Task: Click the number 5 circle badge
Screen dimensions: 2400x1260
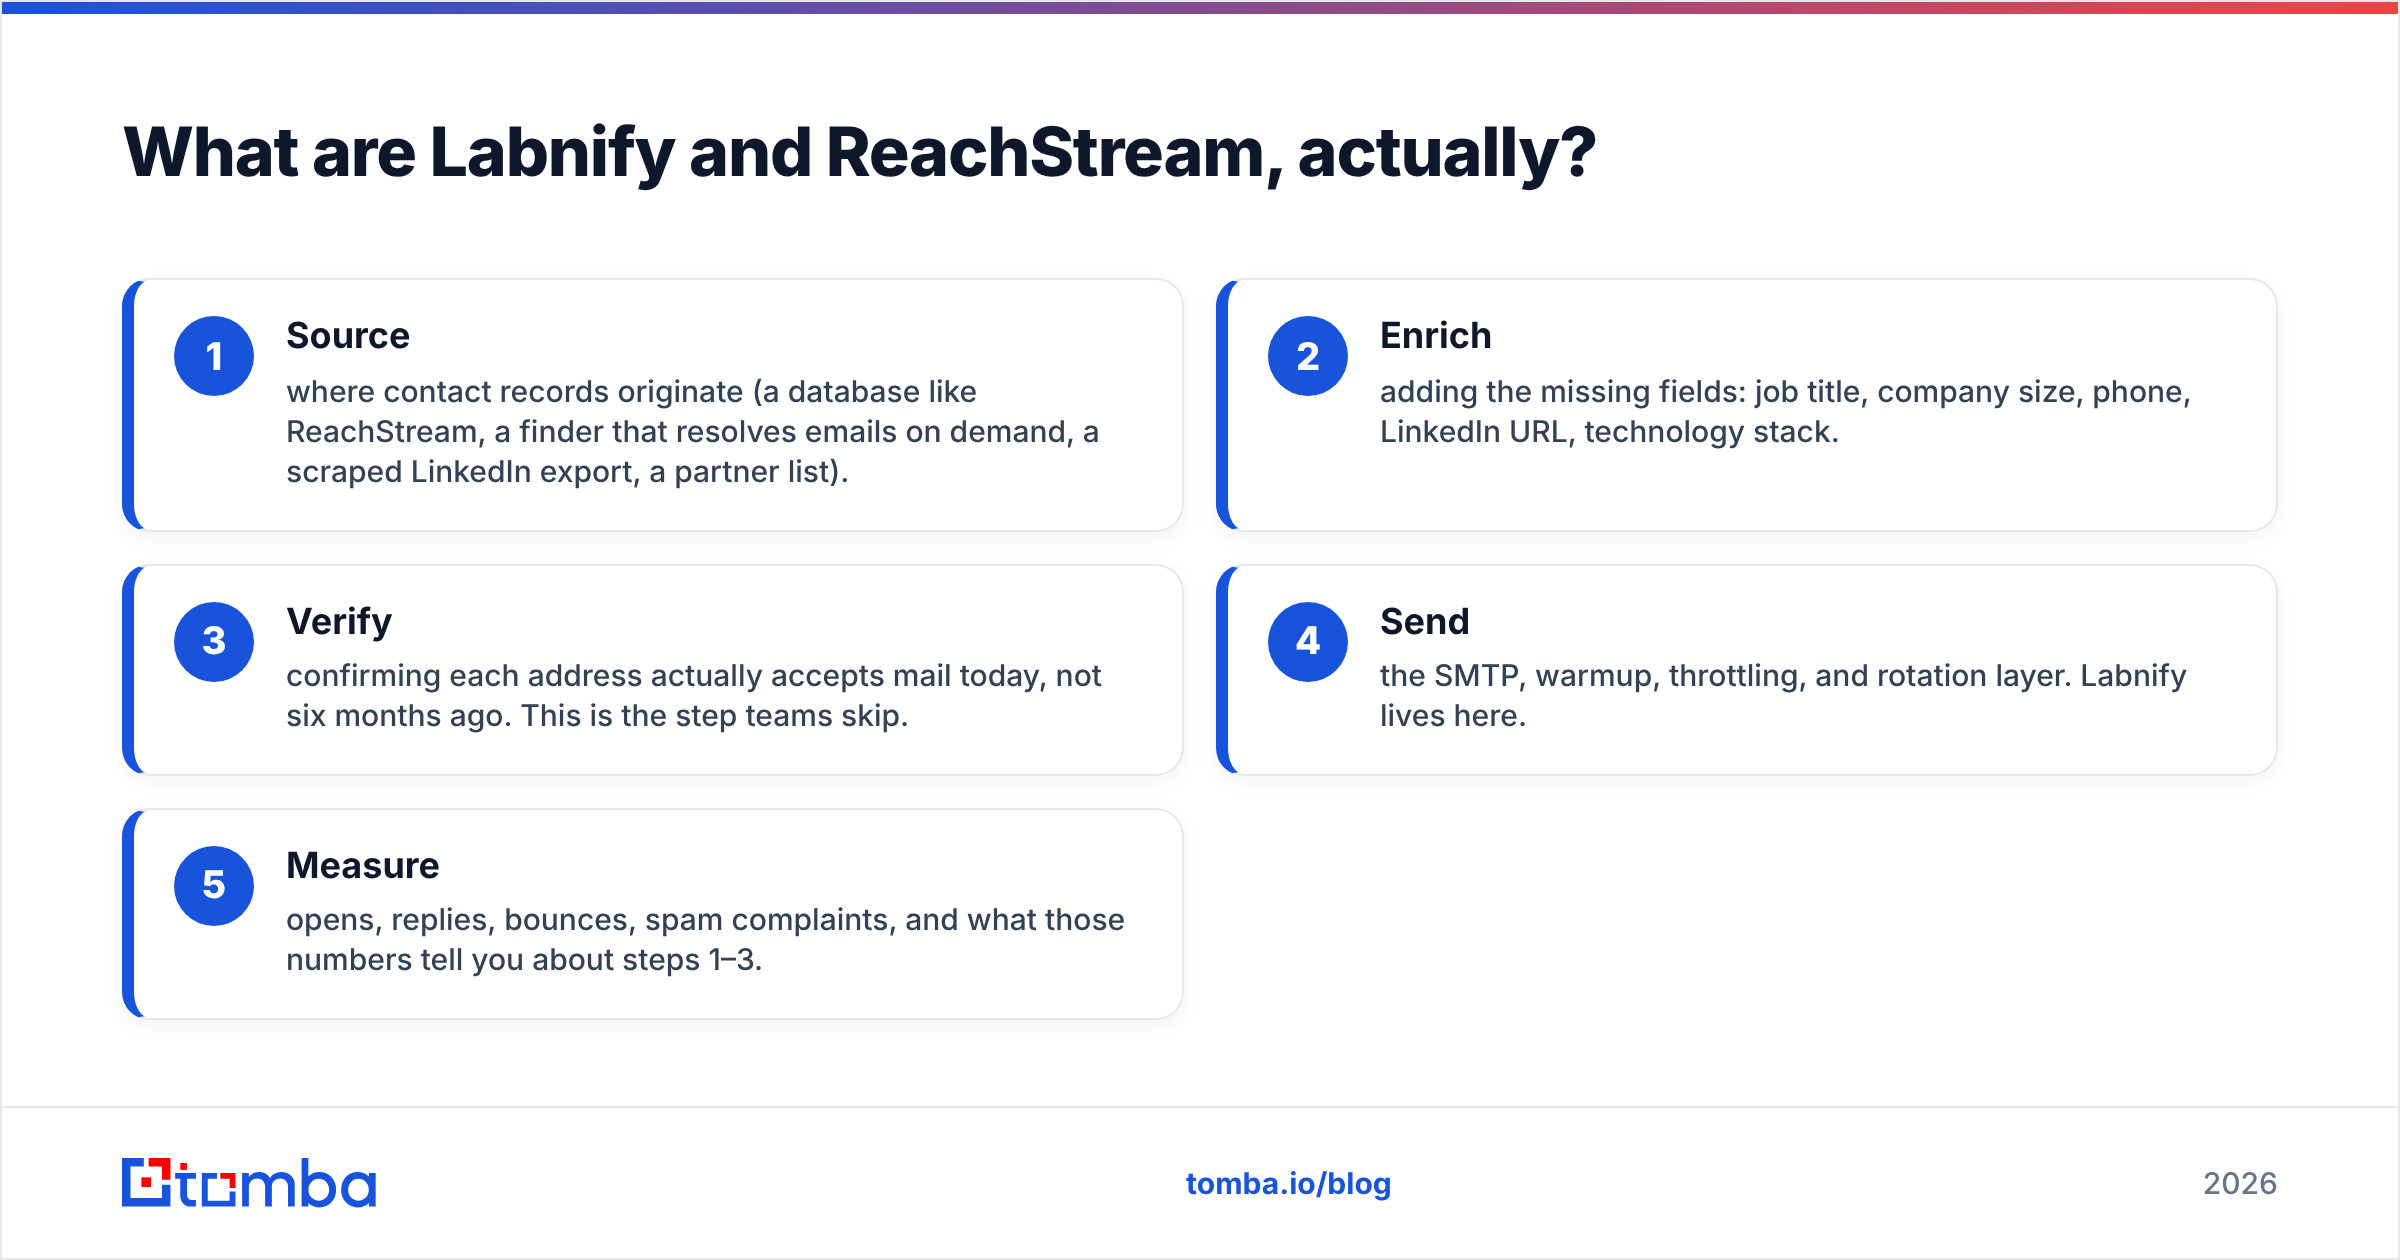Action: [x=214, y=885]
